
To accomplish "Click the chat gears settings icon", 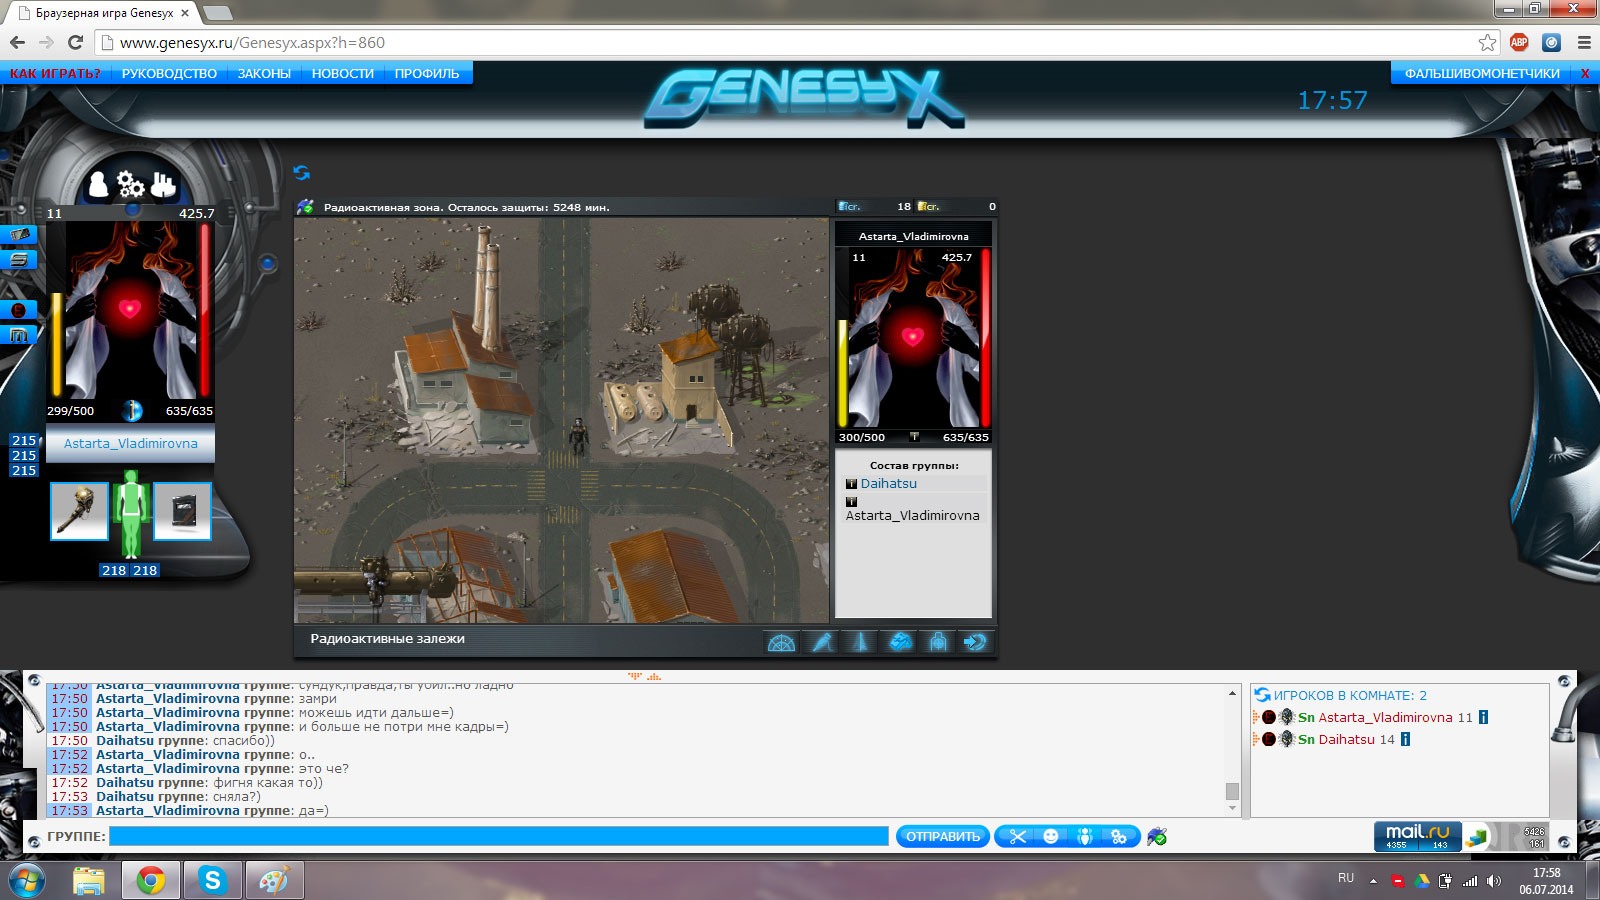I will click(1119, 836).
